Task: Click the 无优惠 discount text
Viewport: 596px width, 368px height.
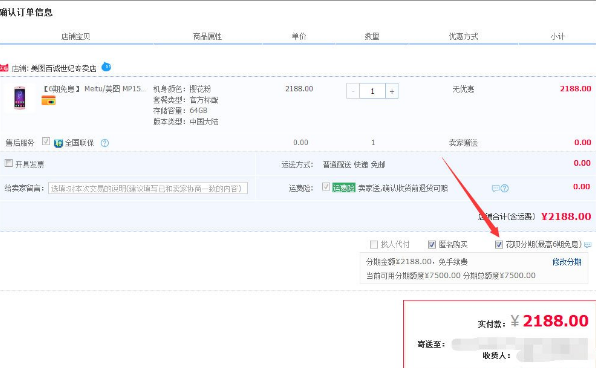Action: [463, 89]
